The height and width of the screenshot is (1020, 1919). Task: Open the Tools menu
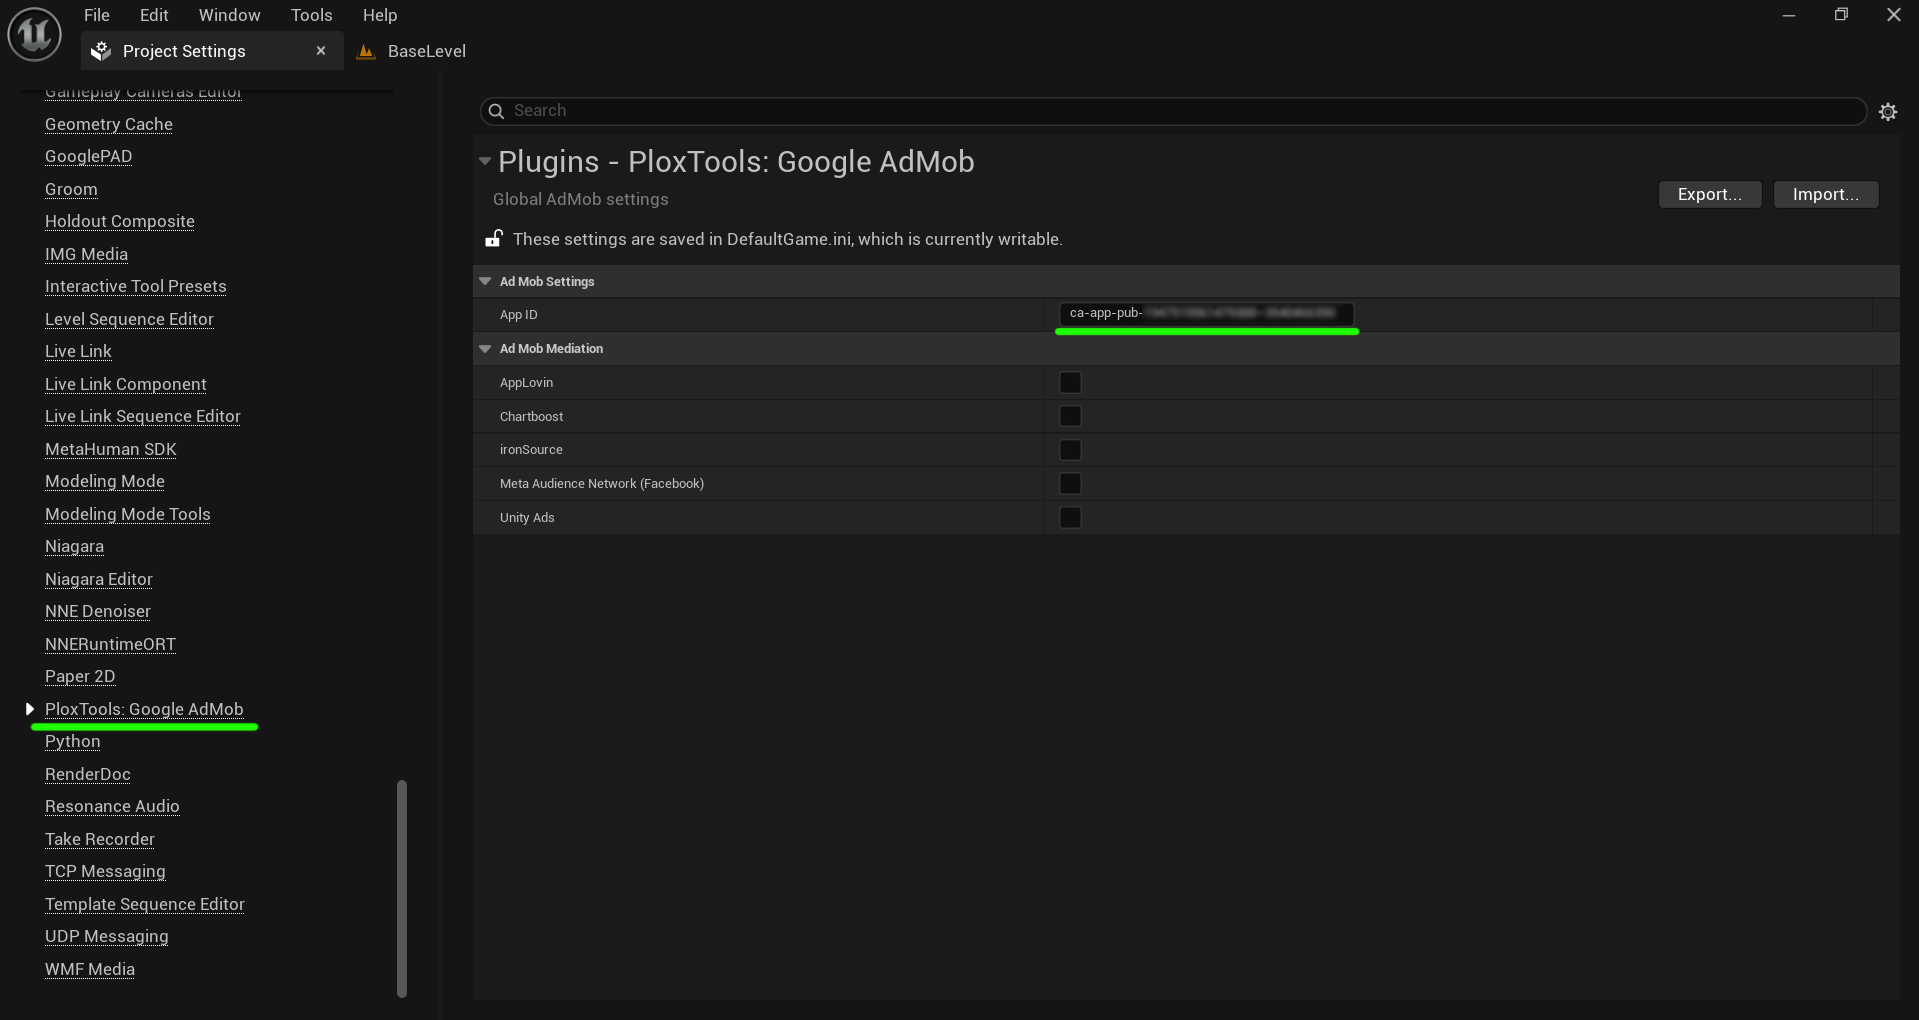tap(311, 15)
